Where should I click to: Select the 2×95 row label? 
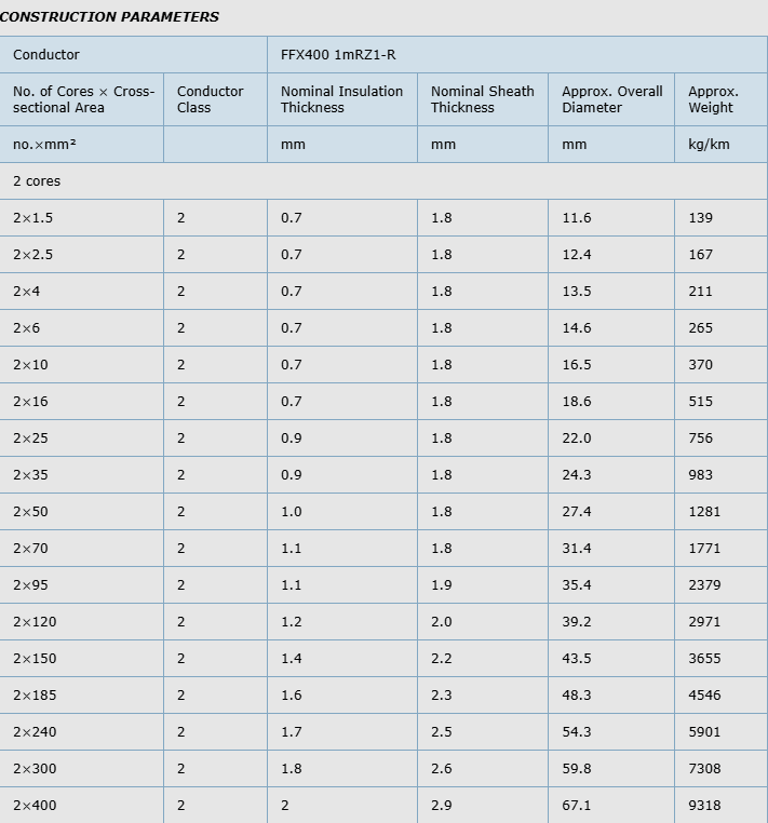pos(31,585)
